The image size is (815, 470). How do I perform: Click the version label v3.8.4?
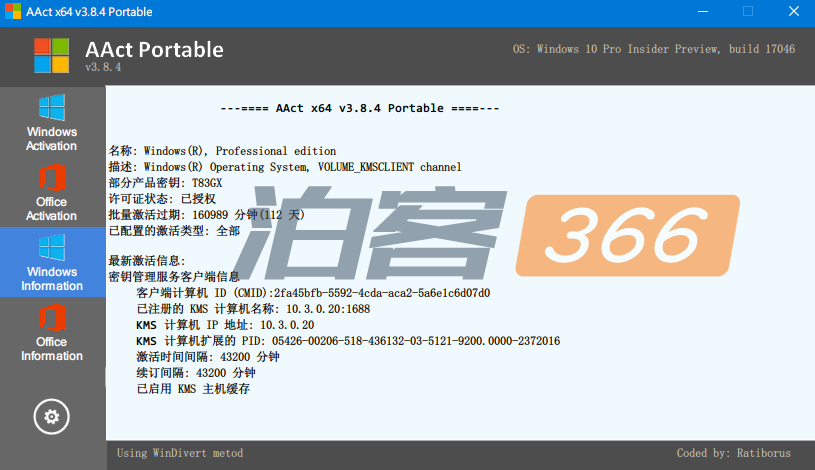click(x=103, y=67)
